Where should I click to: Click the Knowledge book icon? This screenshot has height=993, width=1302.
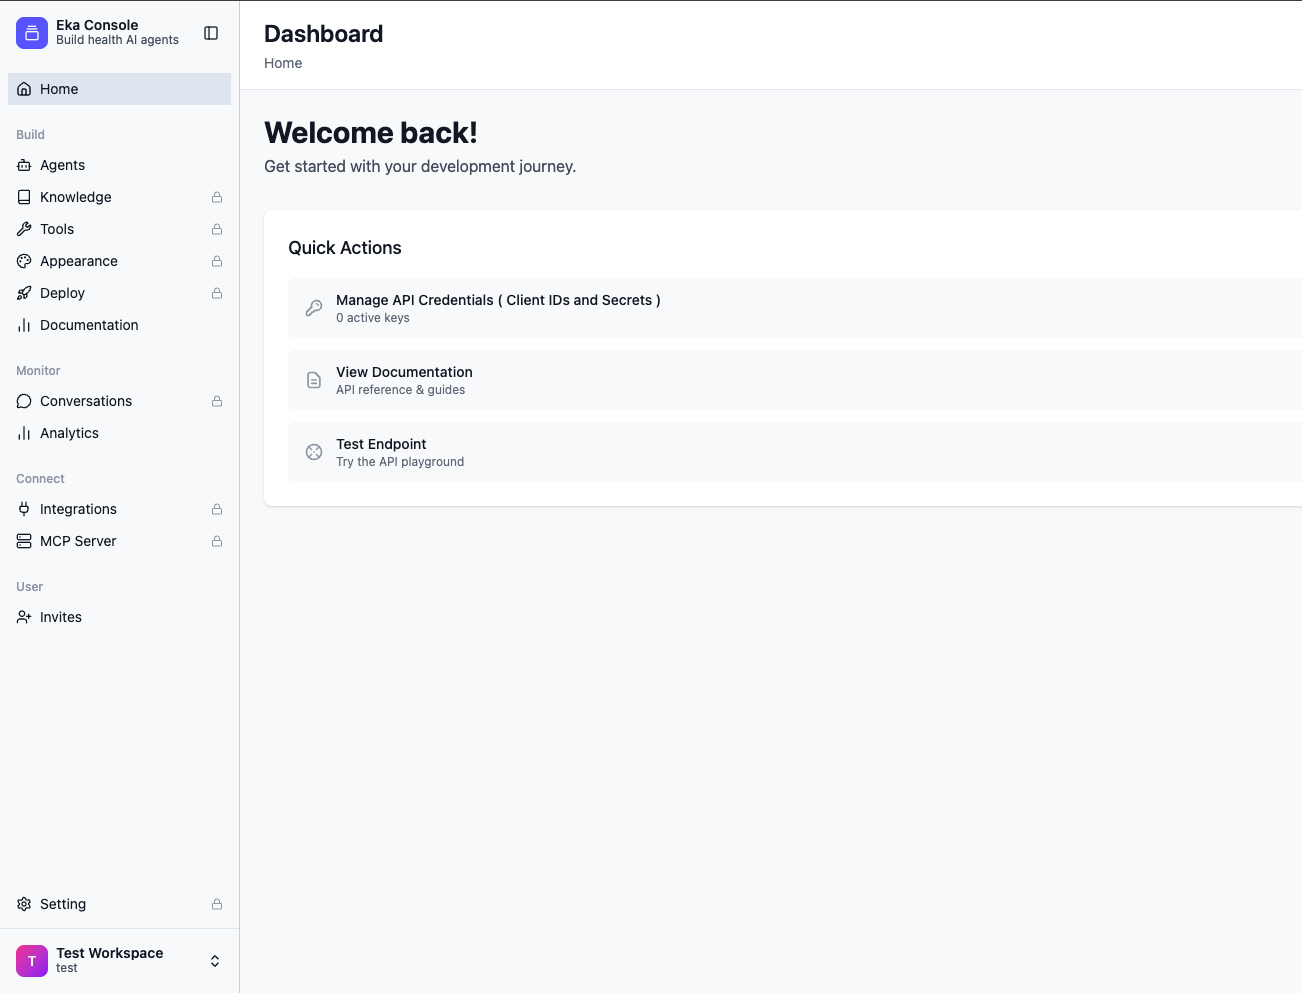click(x=24, y=197)
